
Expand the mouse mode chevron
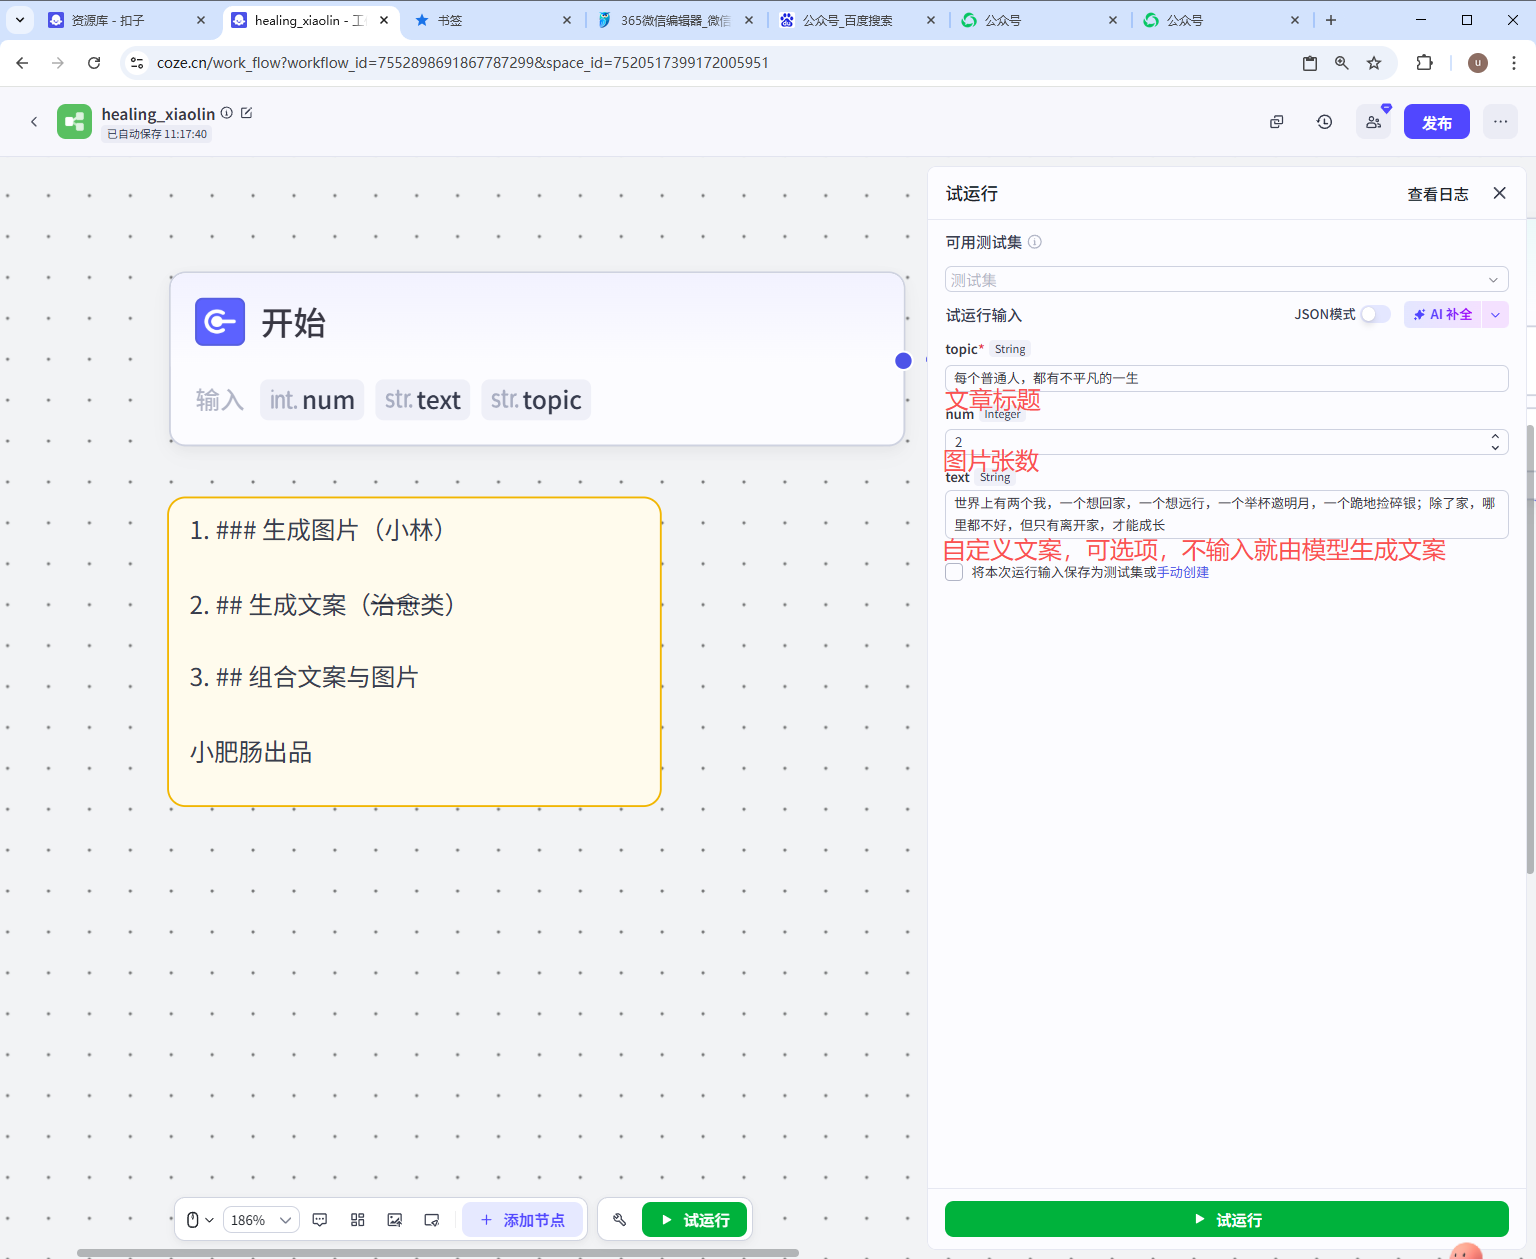(x=209, y=1220)
